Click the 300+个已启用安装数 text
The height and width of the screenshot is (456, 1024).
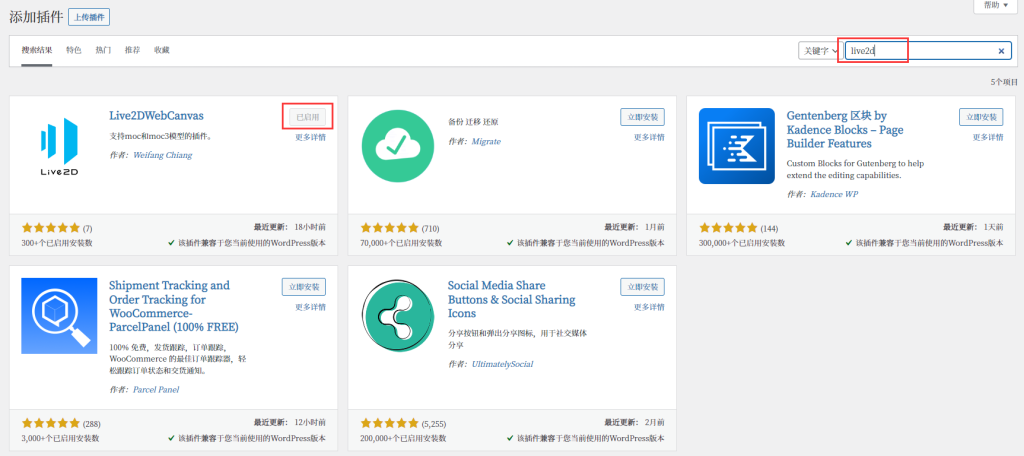click(57, 243)
